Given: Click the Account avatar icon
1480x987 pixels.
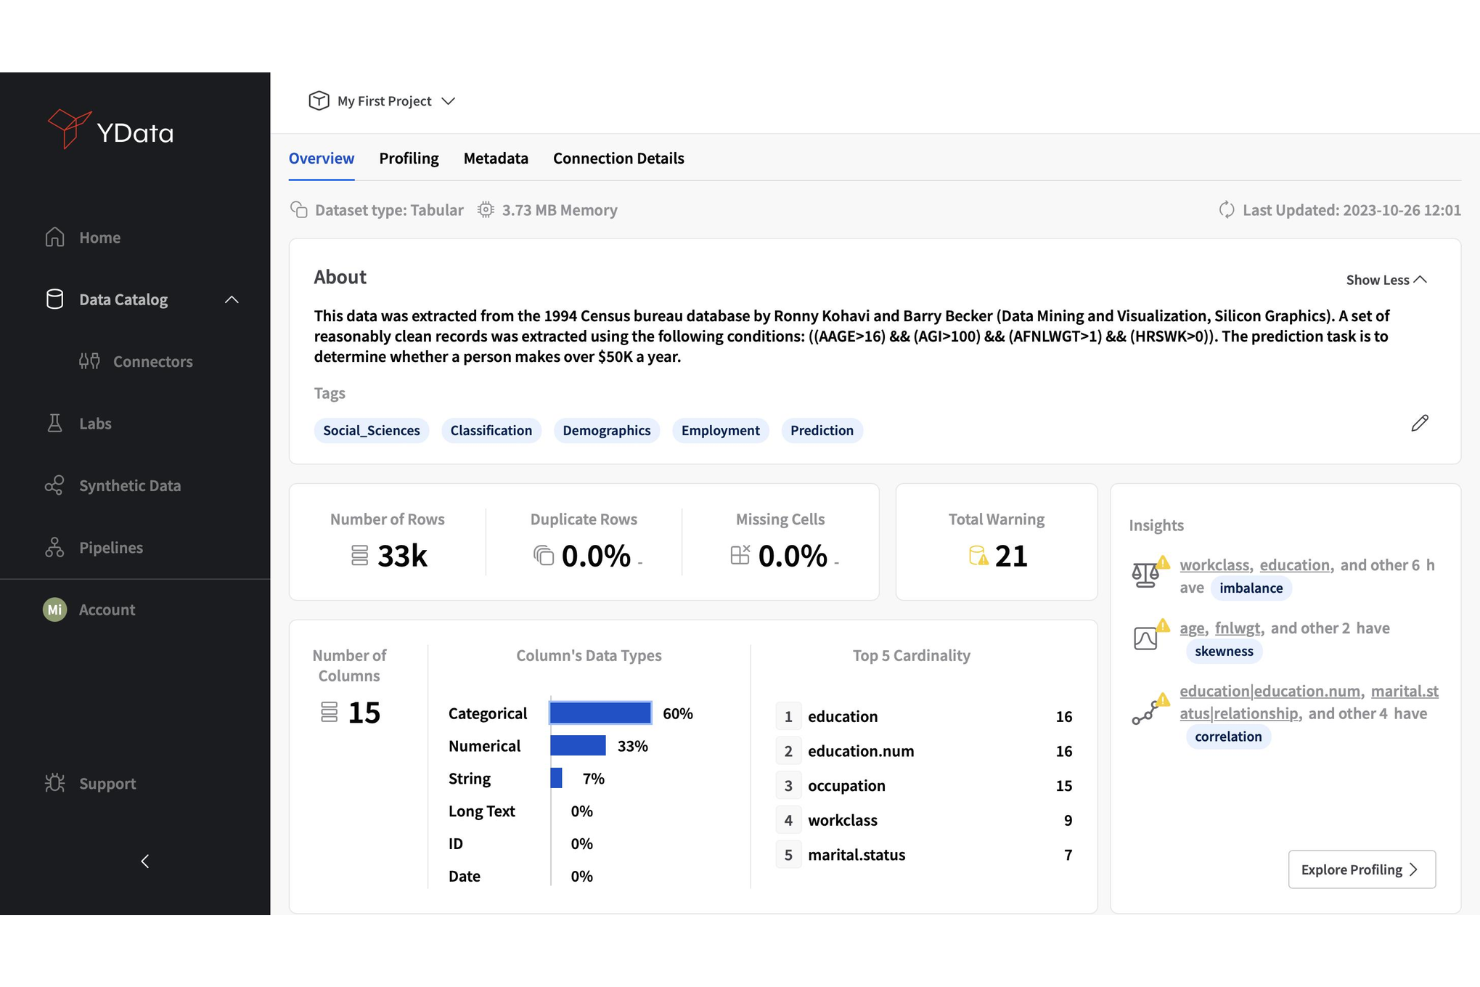Looking at the screenshot, I should pyautogui.click(x=55, y=609).
